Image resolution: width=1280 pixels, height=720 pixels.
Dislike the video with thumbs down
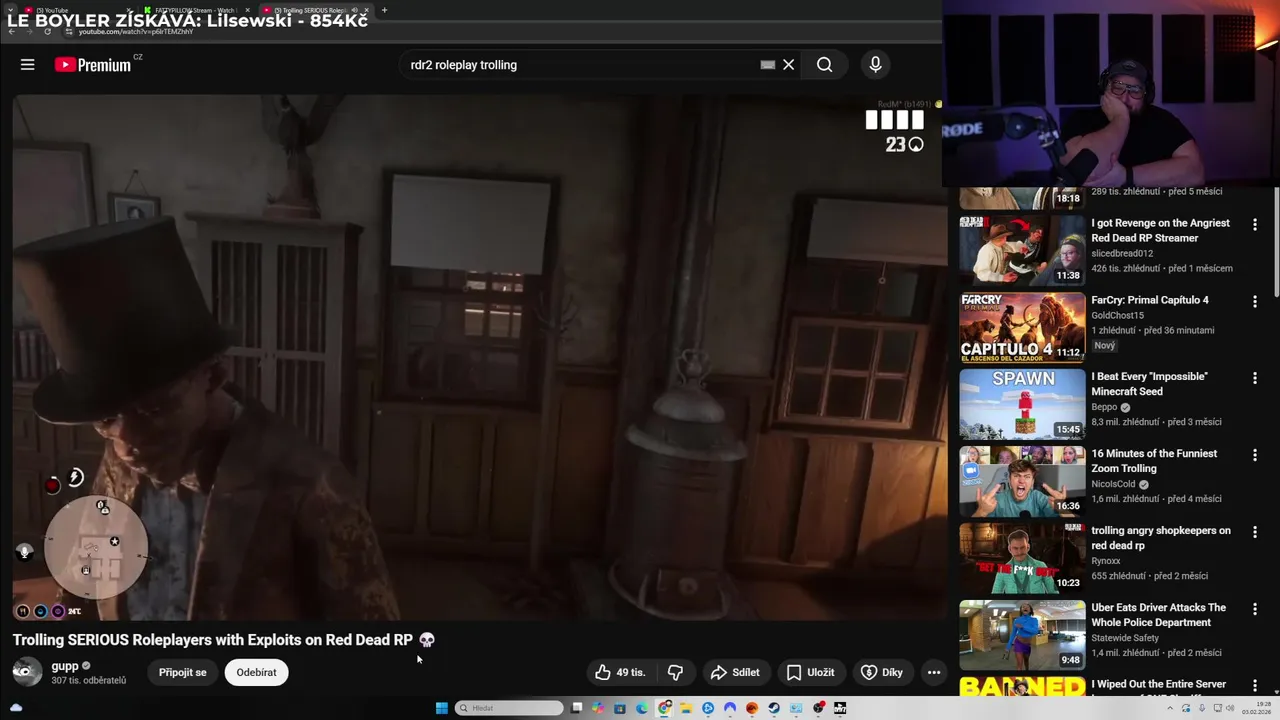675,672
